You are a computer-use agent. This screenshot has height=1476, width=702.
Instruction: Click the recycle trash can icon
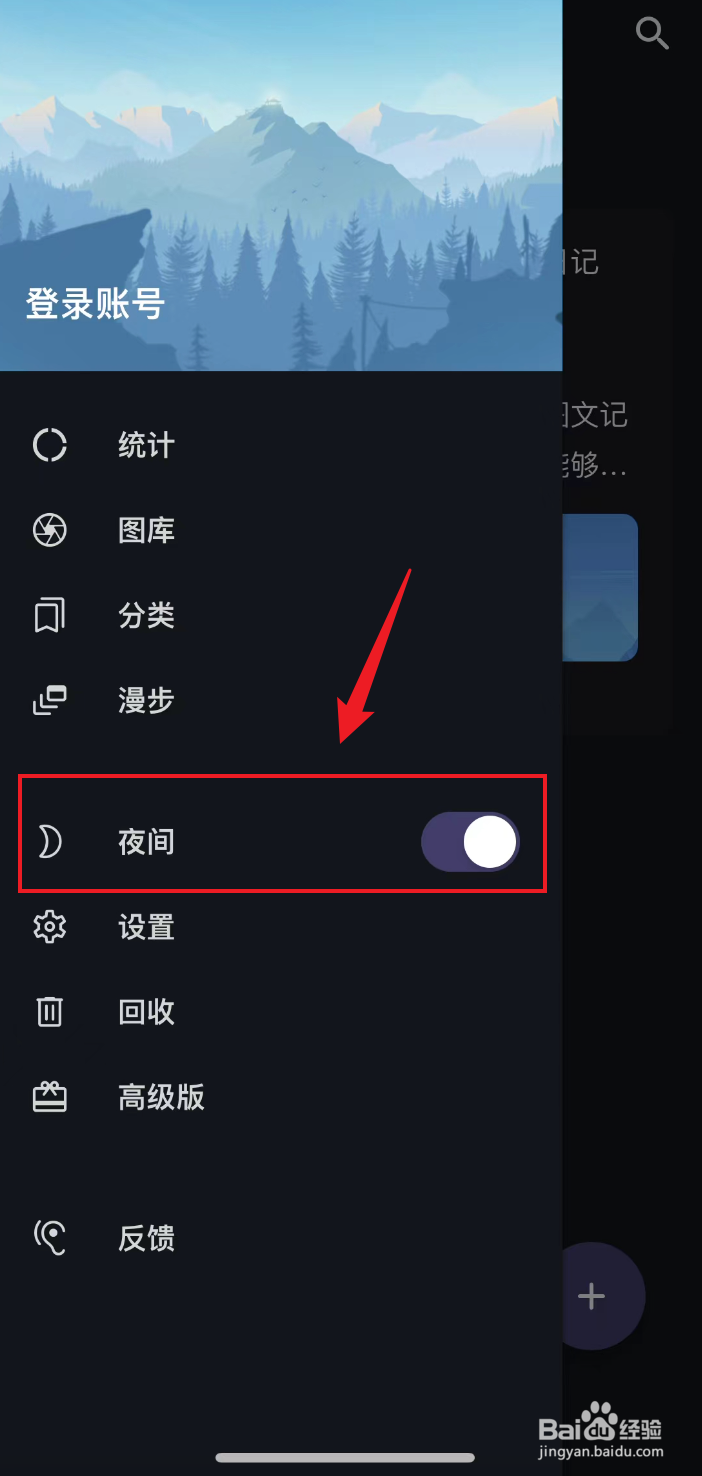(x=49, y=1012)
